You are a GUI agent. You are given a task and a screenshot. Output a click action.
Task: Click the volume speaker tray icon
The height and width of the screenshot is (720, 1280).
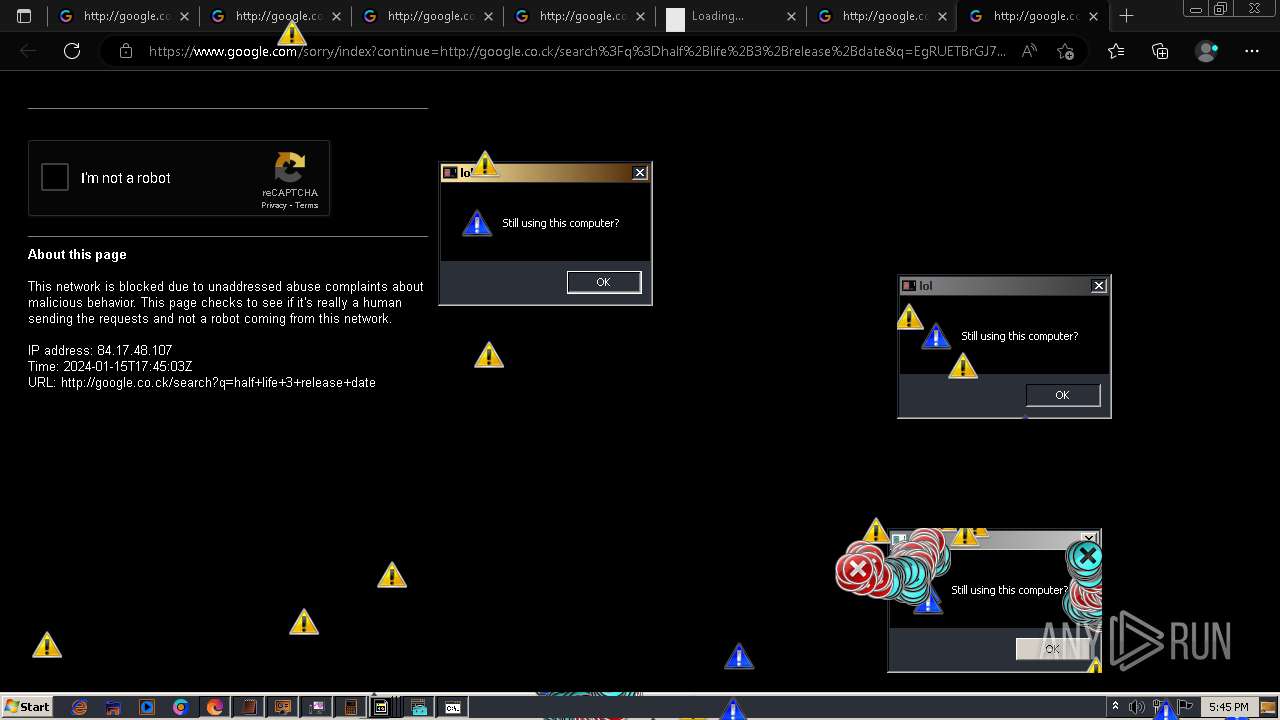tap(1137, 707)
